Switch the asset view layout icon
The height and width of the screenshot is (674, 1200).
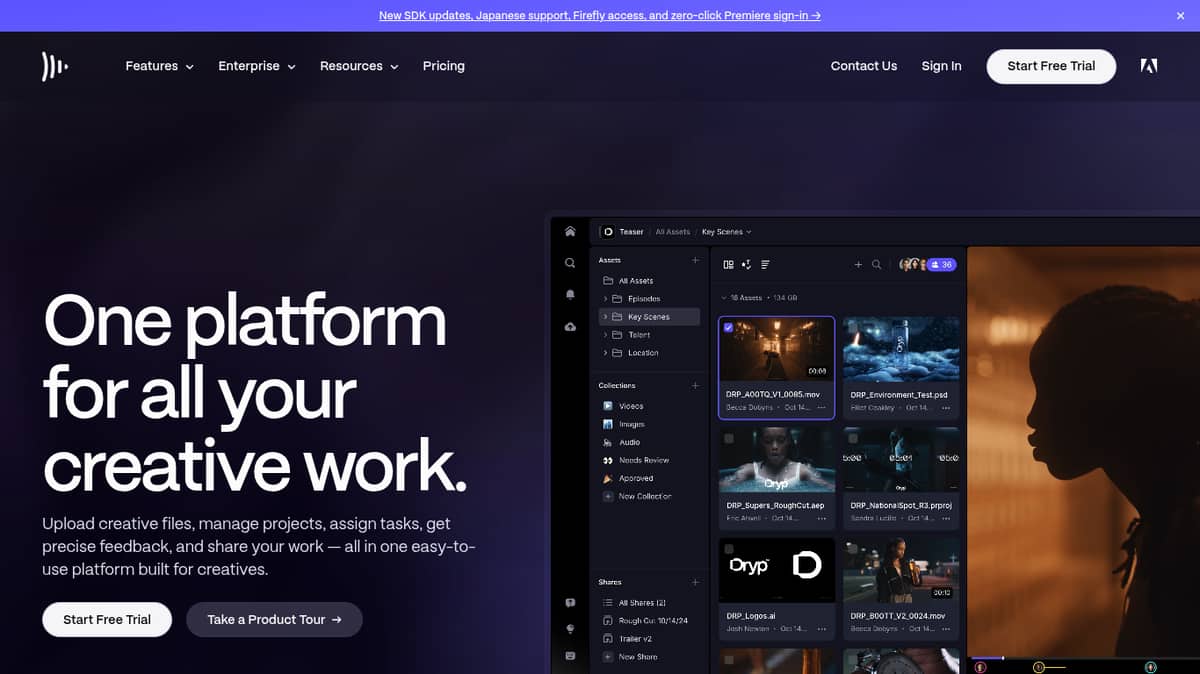pos(729,265)
